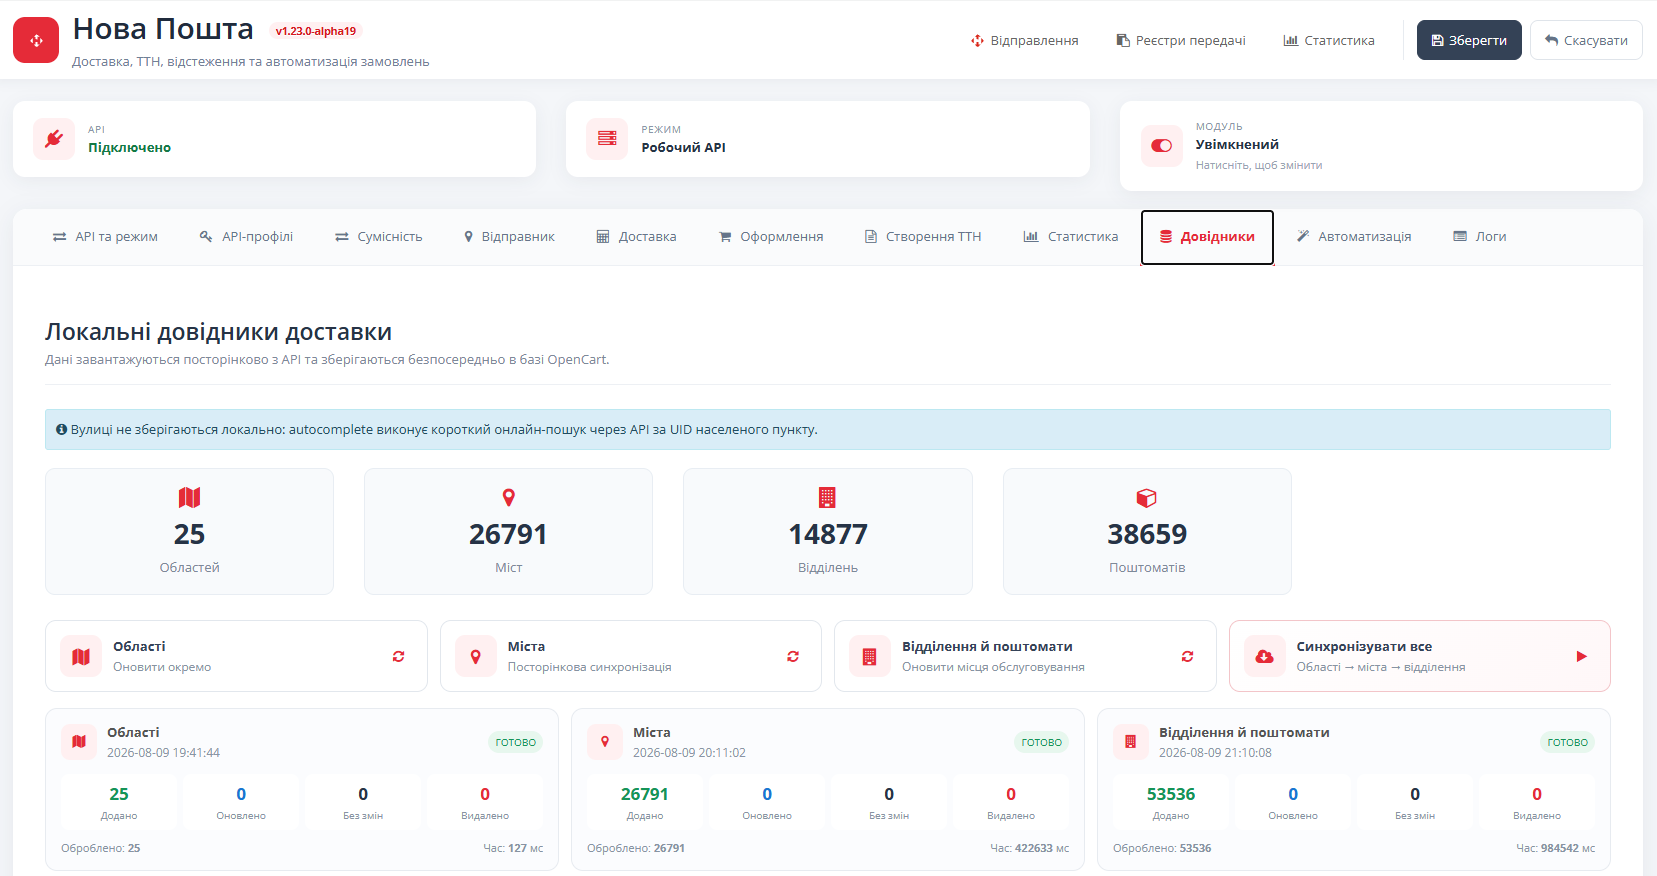Click the map icon above 25 Областей
The width and height of the screenshot is (1657, 876).
click(189, 497)
